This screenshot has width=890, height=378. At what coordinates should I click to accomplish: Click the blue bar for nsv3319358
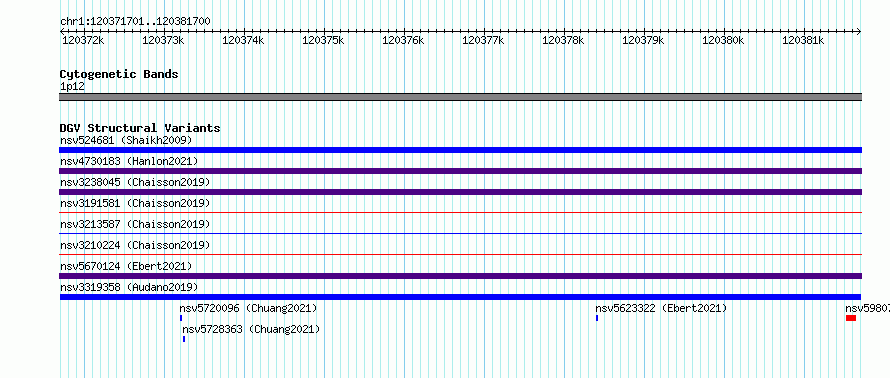click(460, 297)
